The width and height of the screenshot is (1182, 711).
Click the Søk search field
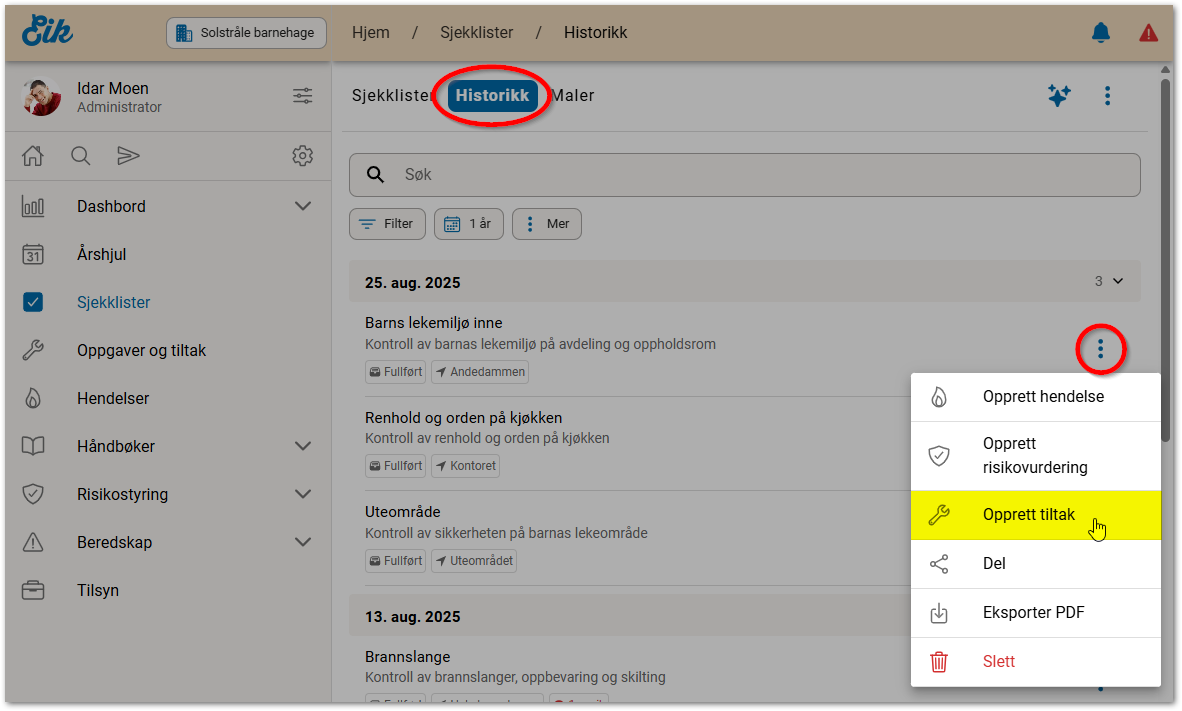(744, 174)
